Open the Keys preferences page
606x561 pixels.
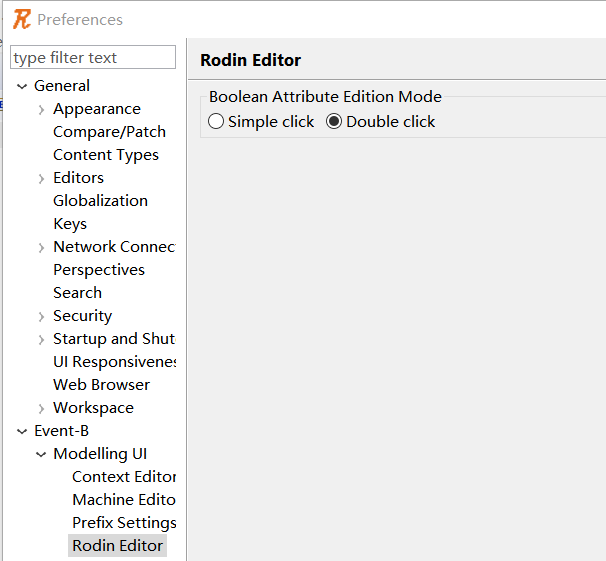70,224
